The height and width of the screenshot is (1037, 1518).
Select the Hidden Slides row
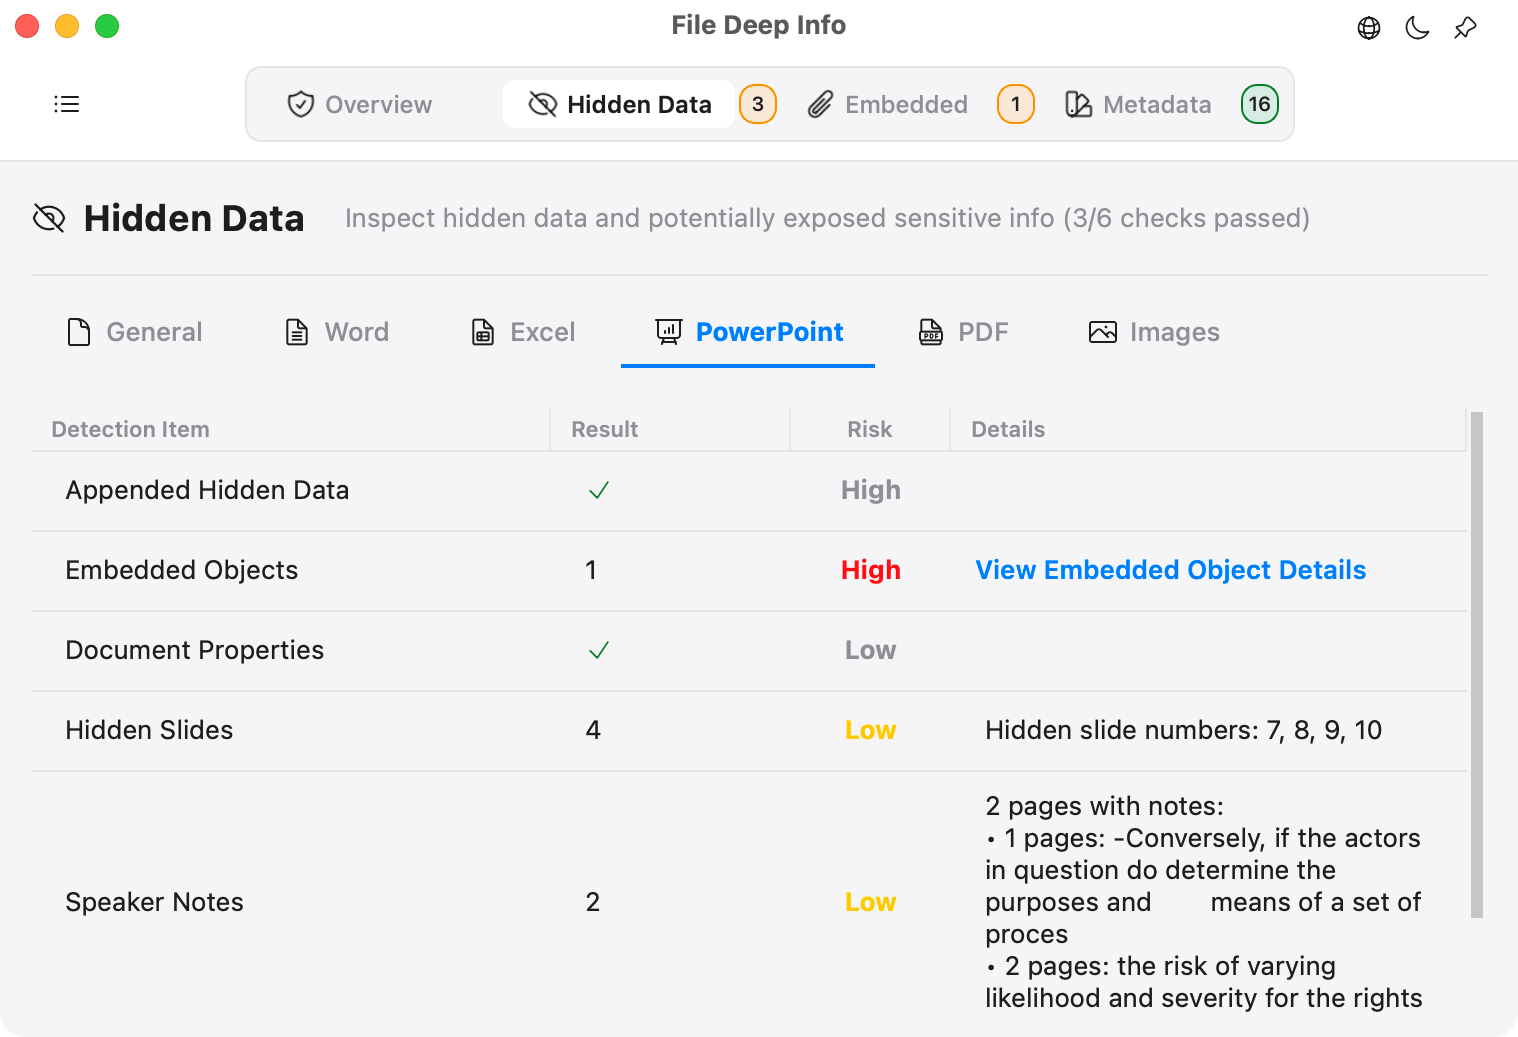(748, 731)
